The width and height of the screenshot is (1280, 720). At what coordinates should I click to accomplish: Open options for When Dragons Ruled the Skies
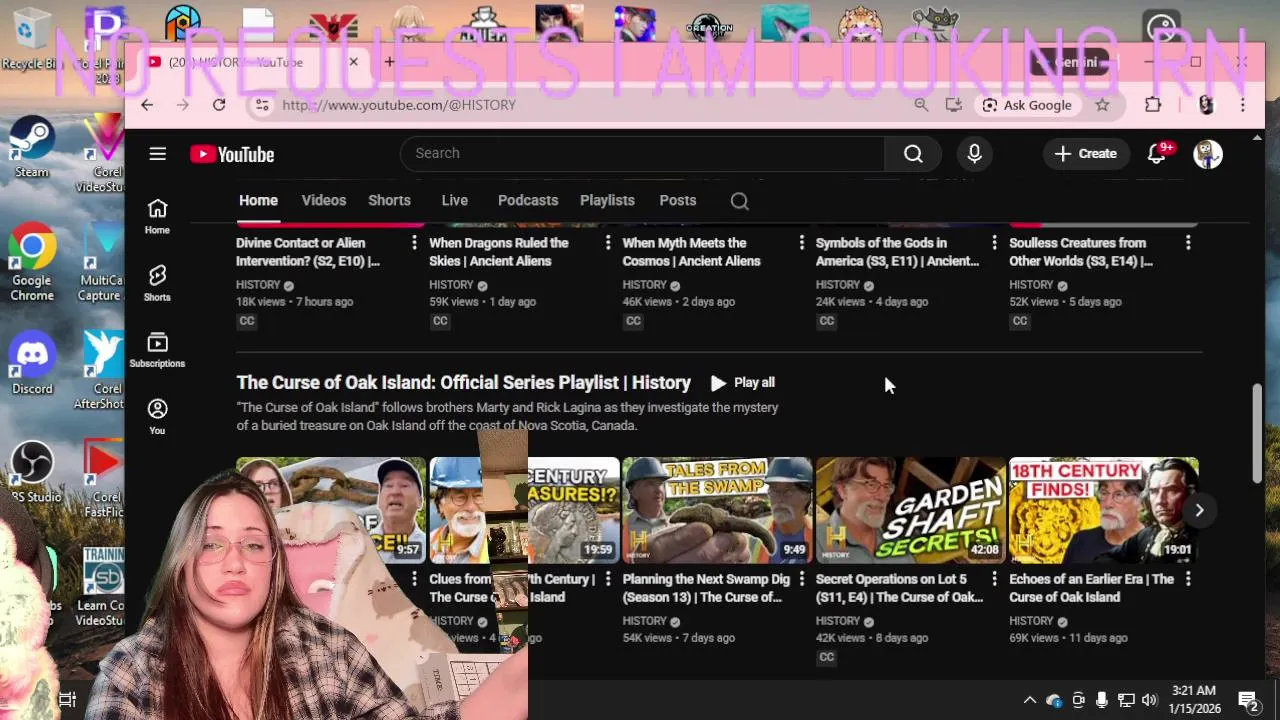[x=607, y=243]
